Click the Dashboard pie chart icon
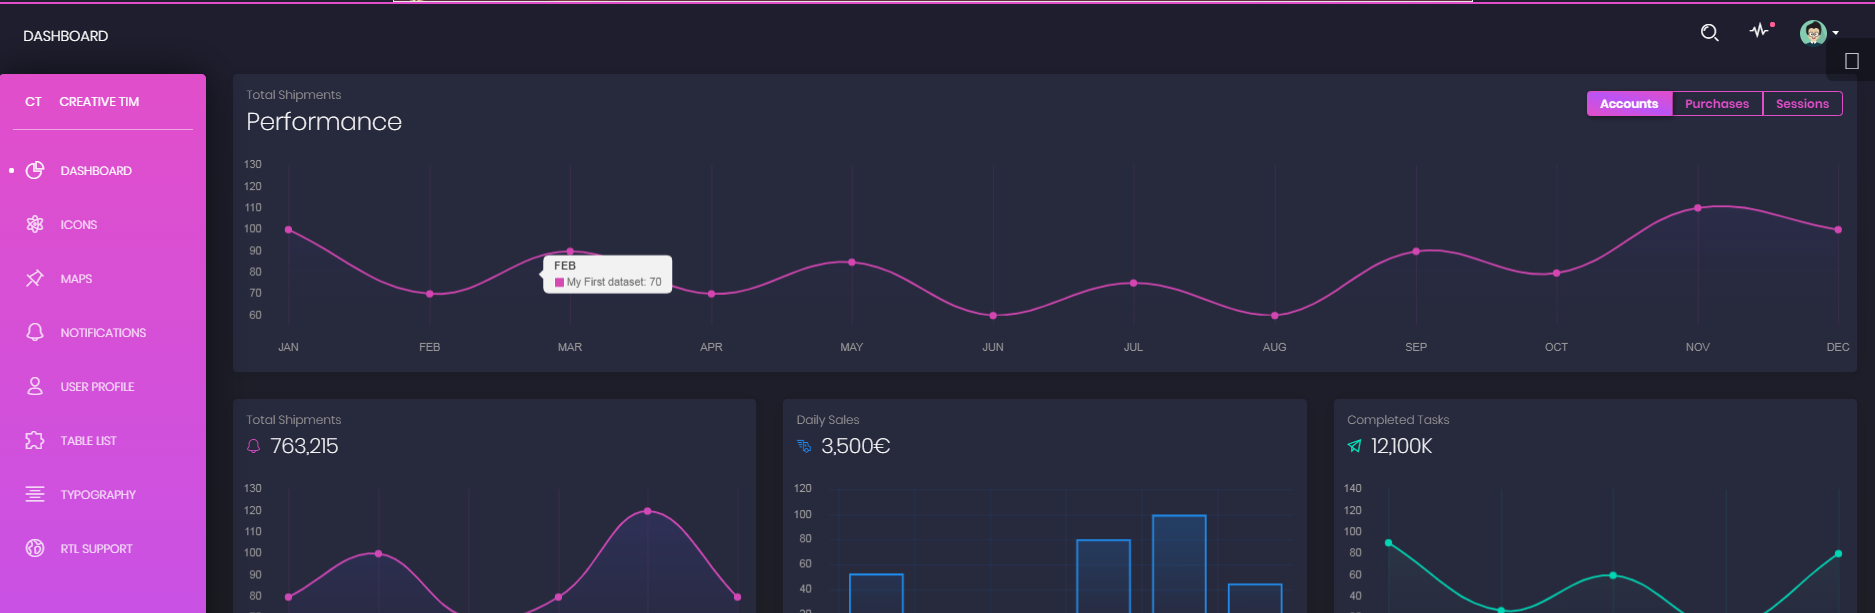Image resolution: width=1875 pixels, height=613 pixels. (35, 170)
